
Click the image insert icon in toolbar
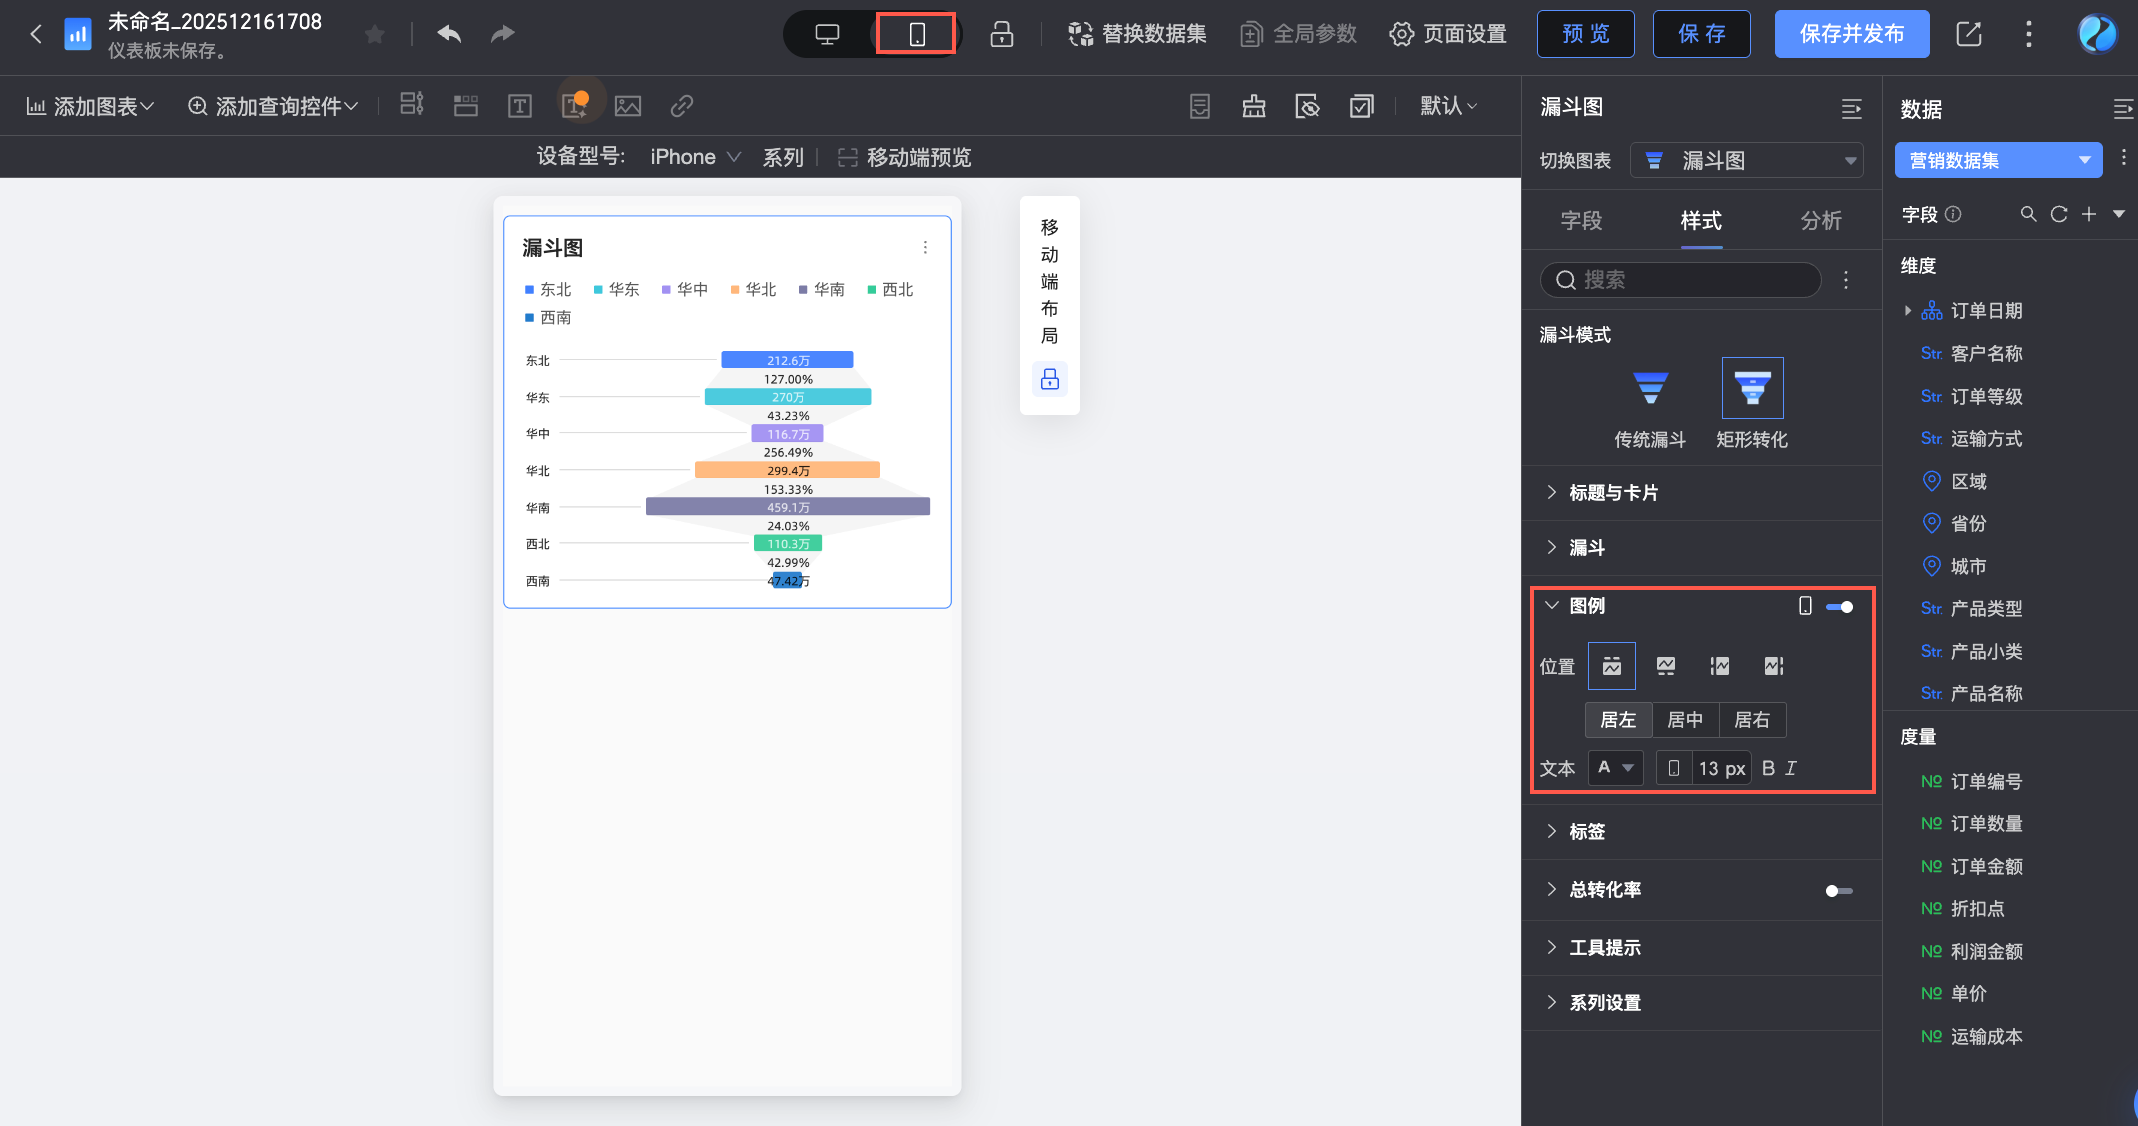click(x=627, y=106)
